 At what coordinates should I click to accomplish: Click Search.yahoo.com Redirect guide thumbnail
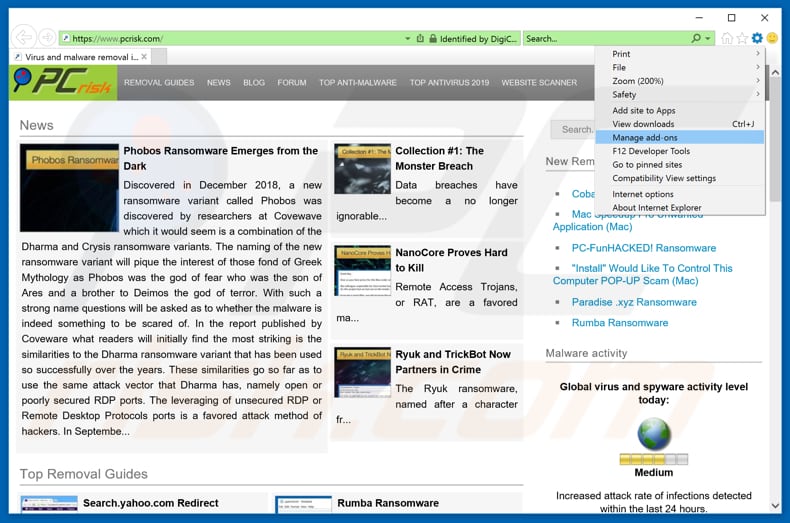(49, 504)
